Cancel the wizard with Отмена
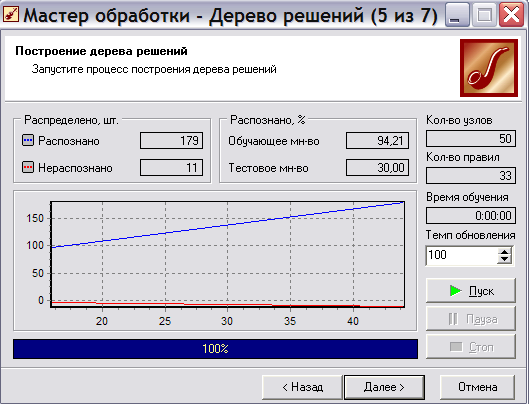 [477, 387]
